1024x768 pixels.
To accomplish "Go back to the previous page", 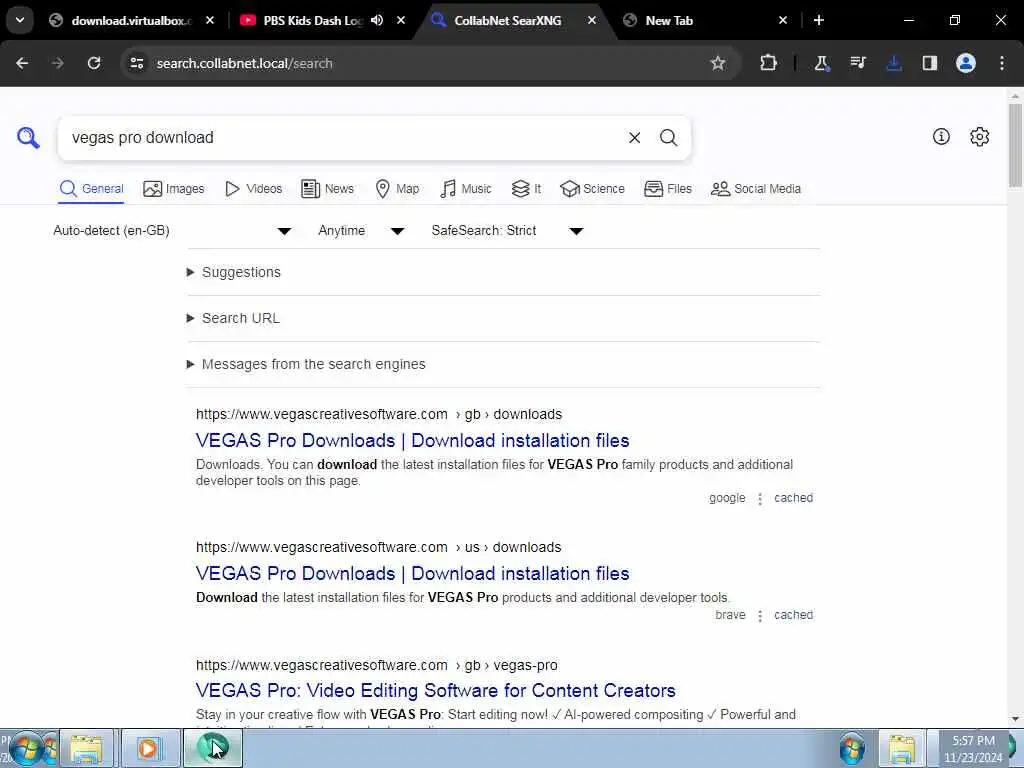I will 22,63.
